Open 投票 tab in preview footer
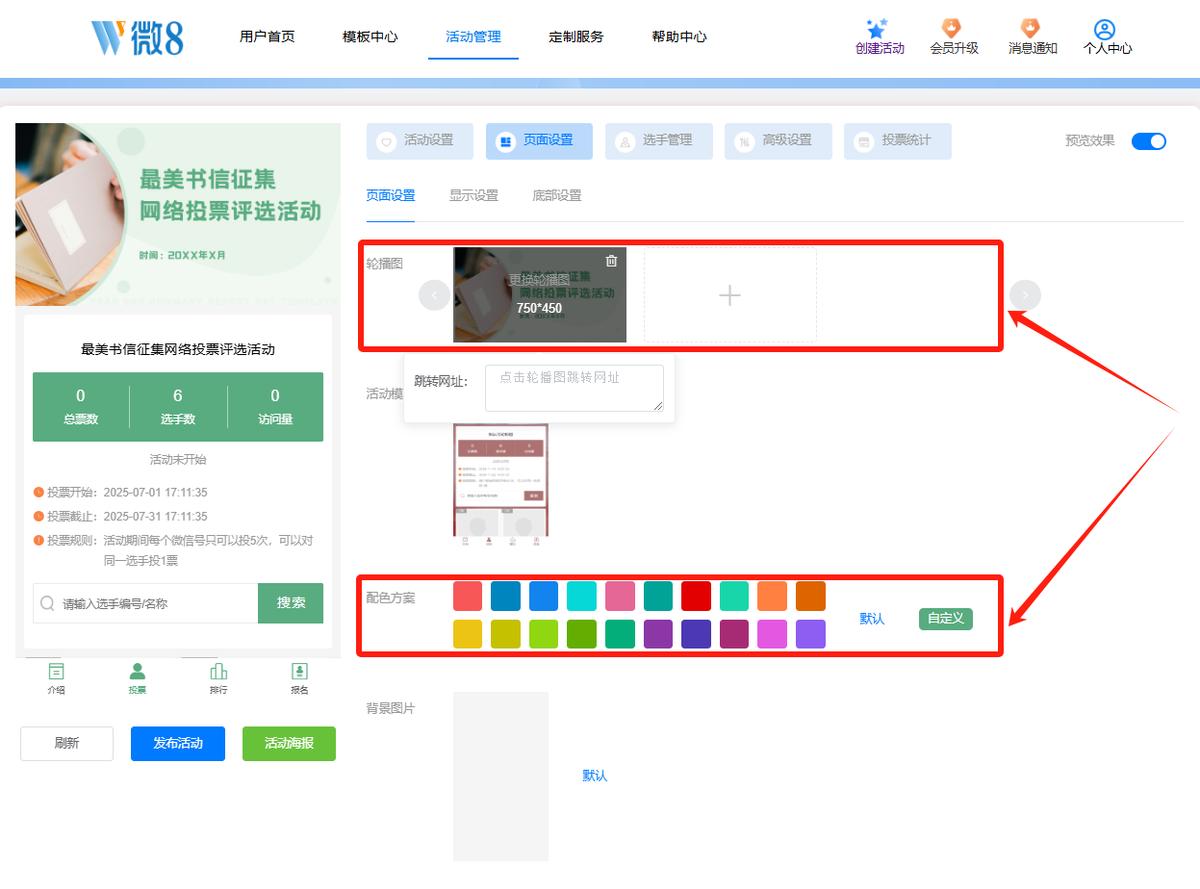Screen dimensions: 1200x889 (x=137, y=678)
